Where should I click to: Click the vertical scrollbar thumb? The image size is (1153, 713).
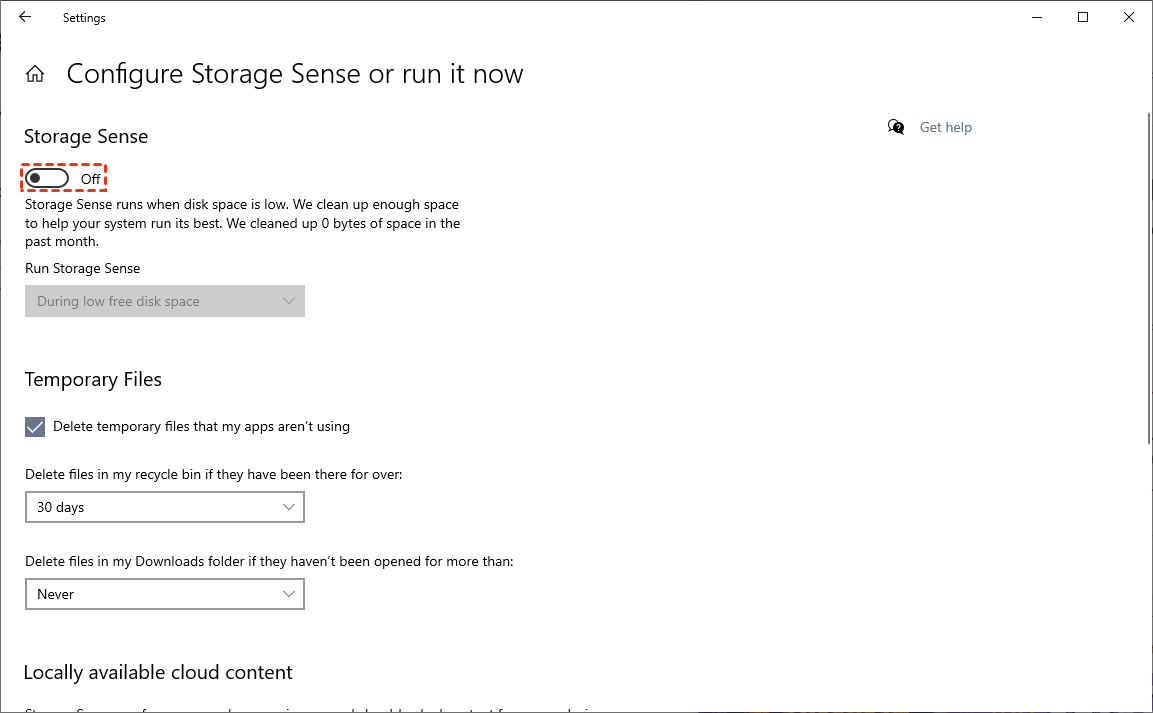(1147, 280)
